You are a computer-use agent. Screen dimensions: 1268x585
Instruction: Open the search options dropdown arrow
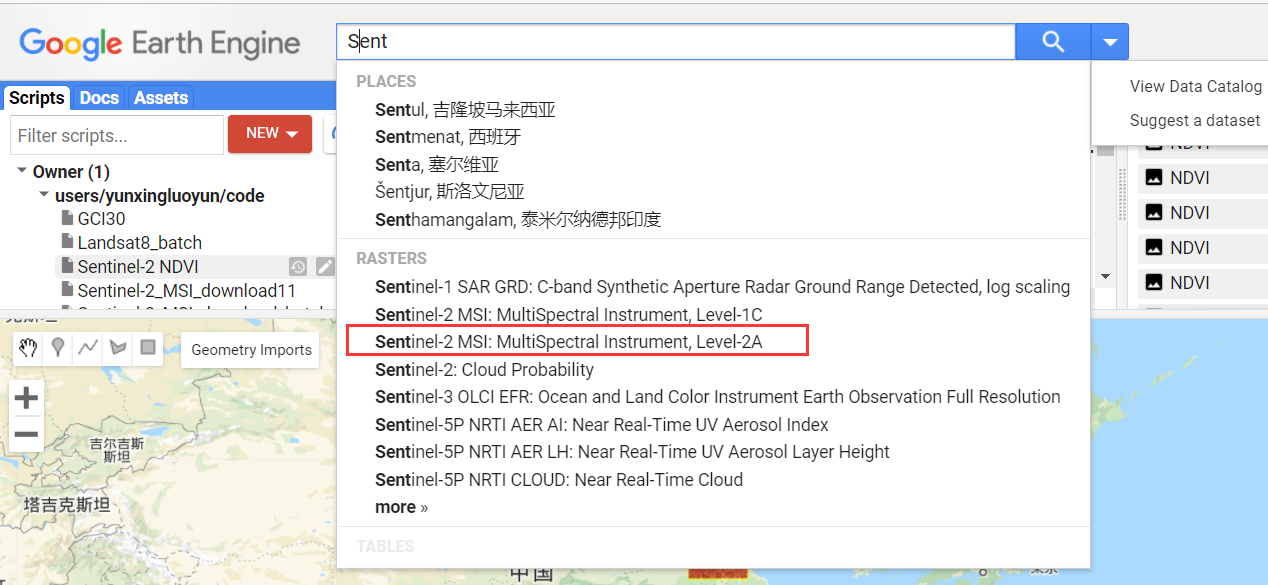pos(1110,42)
